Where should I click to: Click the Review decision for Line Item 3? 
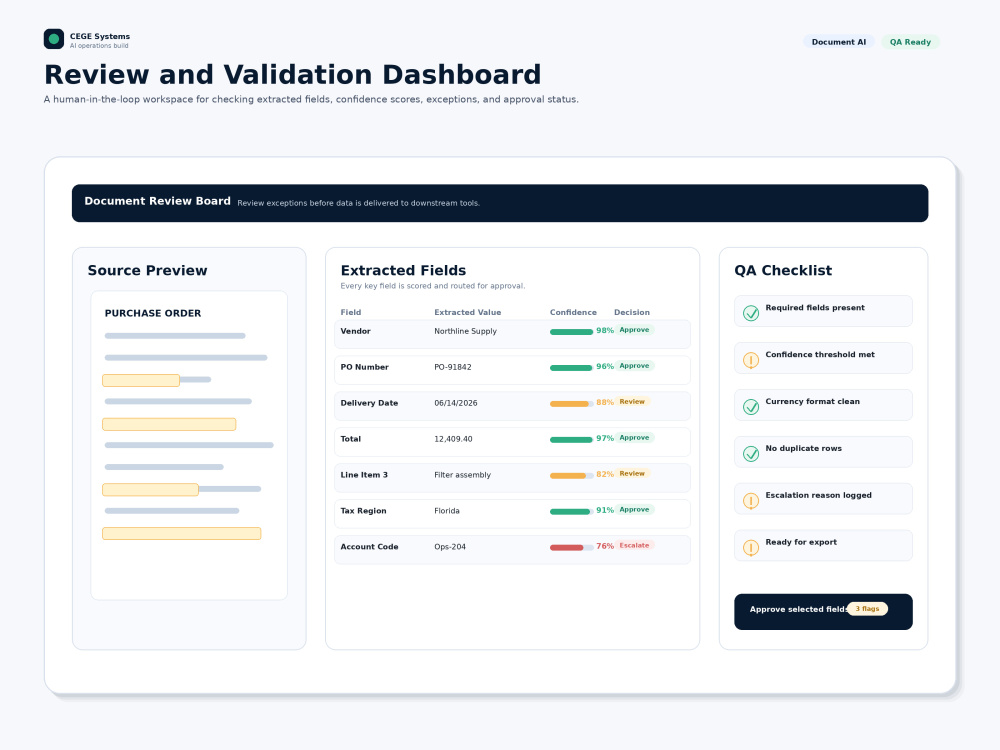click(x=632, y=473)
